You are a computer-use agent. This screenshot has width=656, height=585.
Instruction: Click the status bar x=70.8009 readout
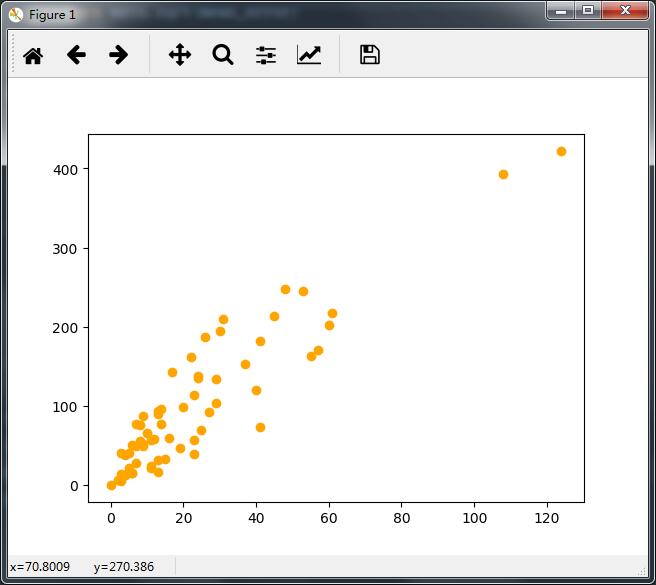(x=40, y=567)
